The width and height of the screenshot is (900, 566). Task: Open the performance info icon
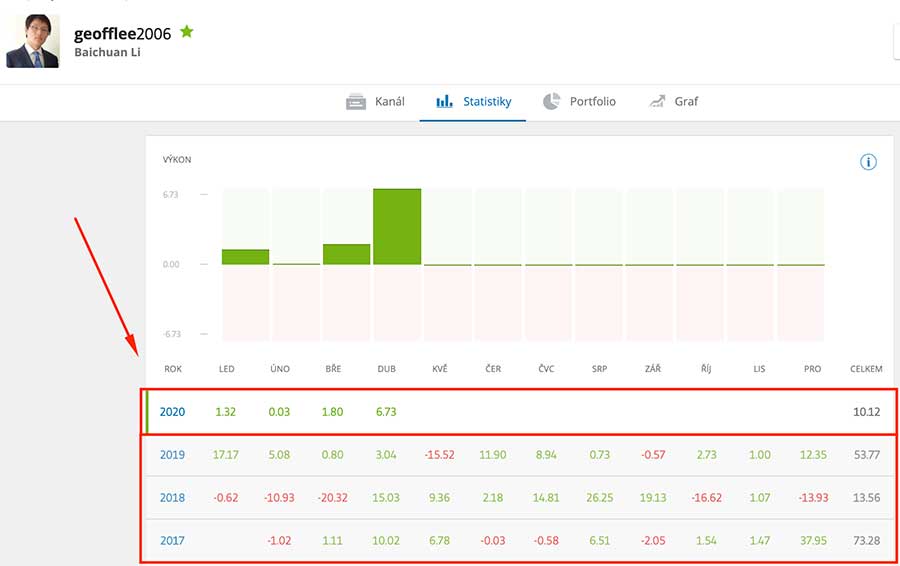coord(868,162)
